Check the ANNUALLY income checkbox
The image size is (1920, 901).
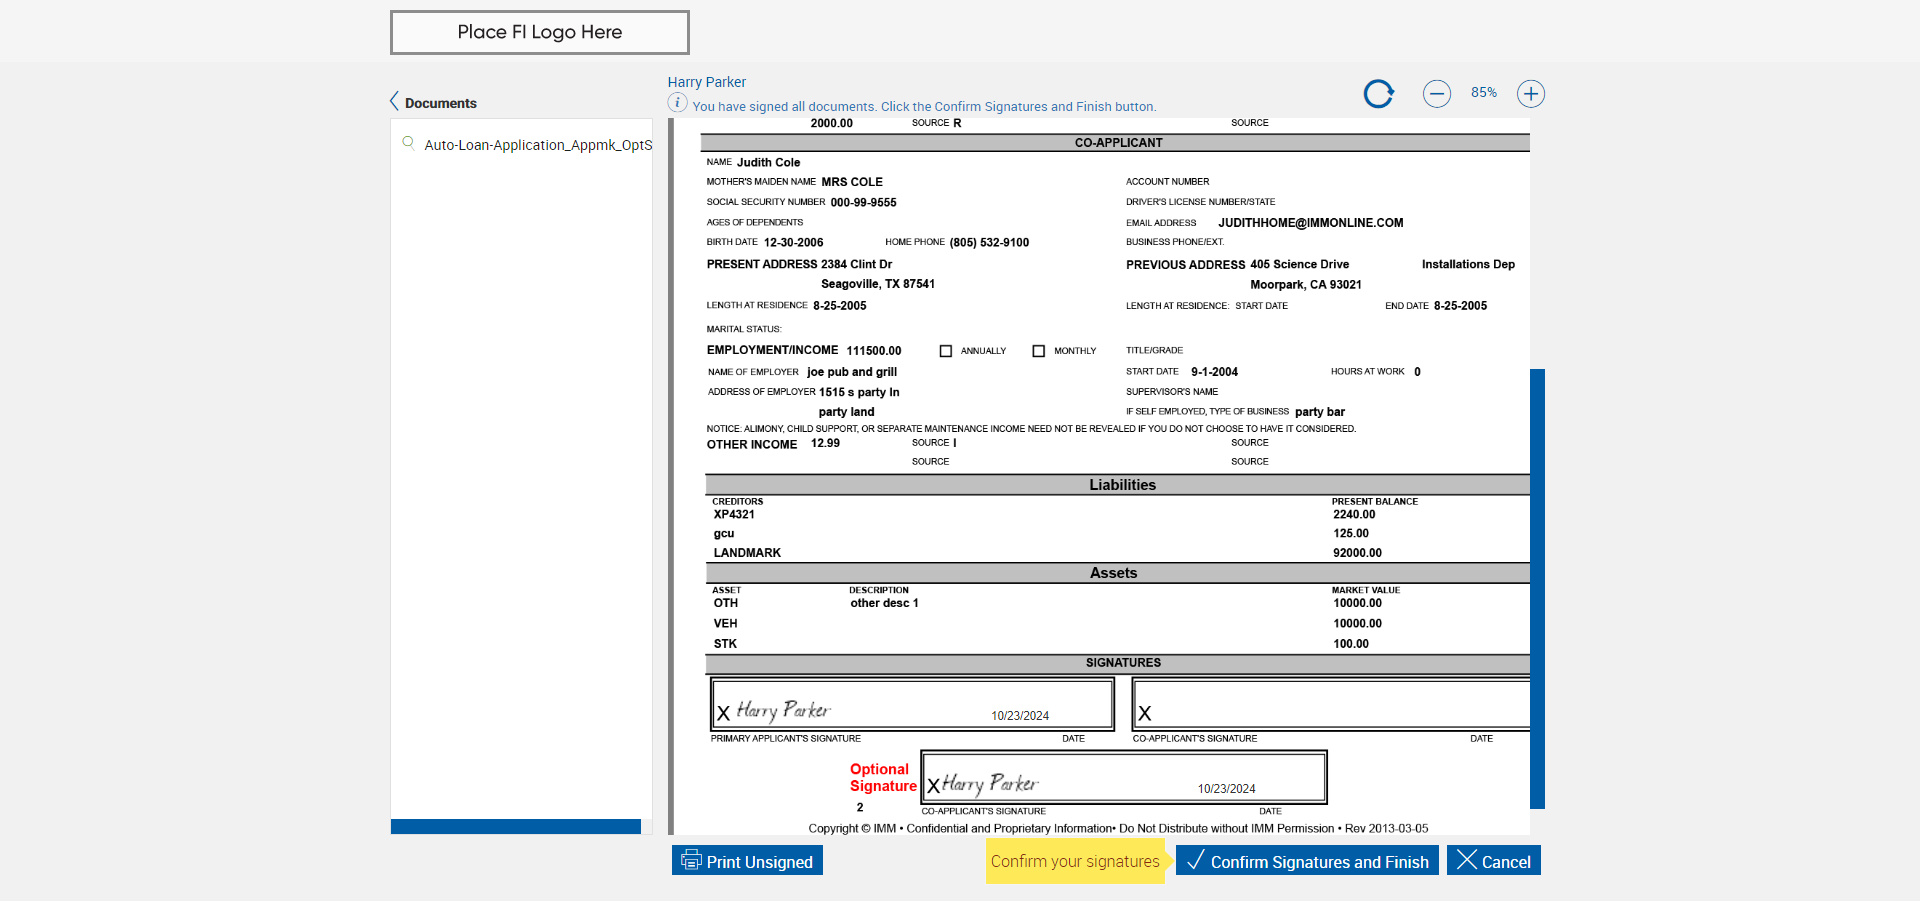pos(946,351)
